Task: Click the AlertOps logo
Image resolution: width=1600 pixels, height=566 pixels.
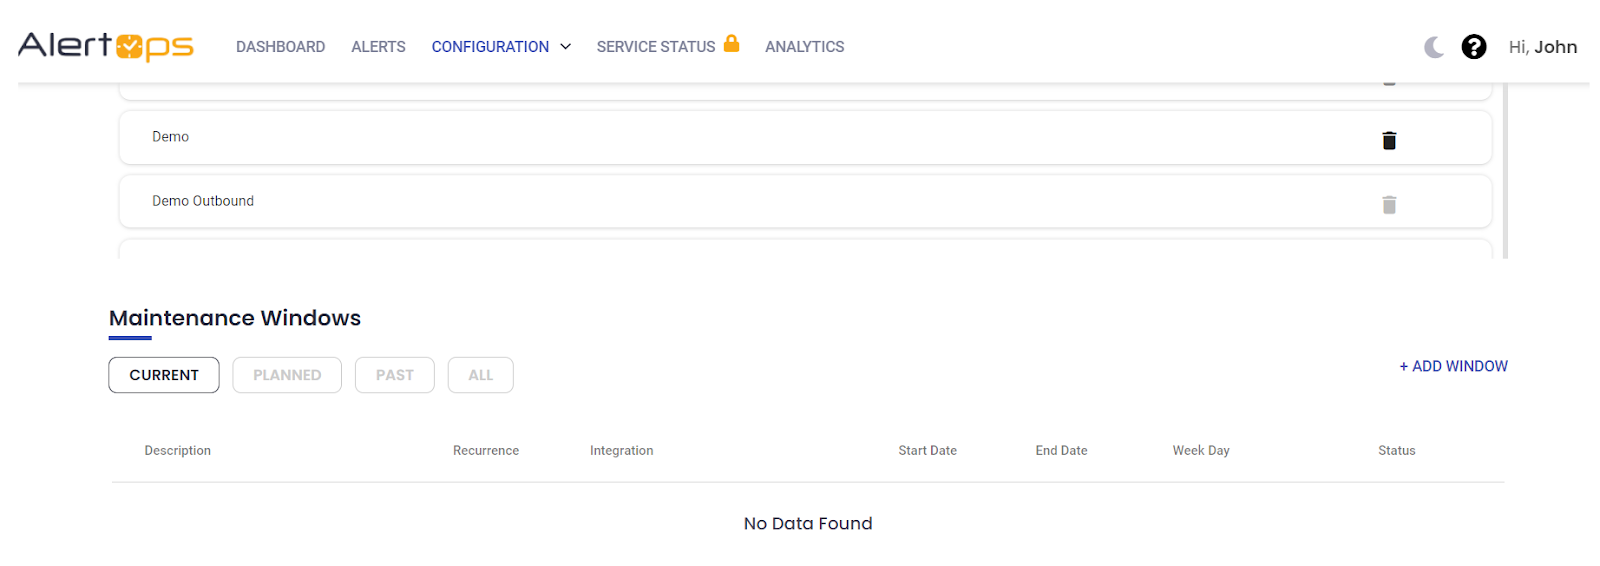Action: [105, 46]
